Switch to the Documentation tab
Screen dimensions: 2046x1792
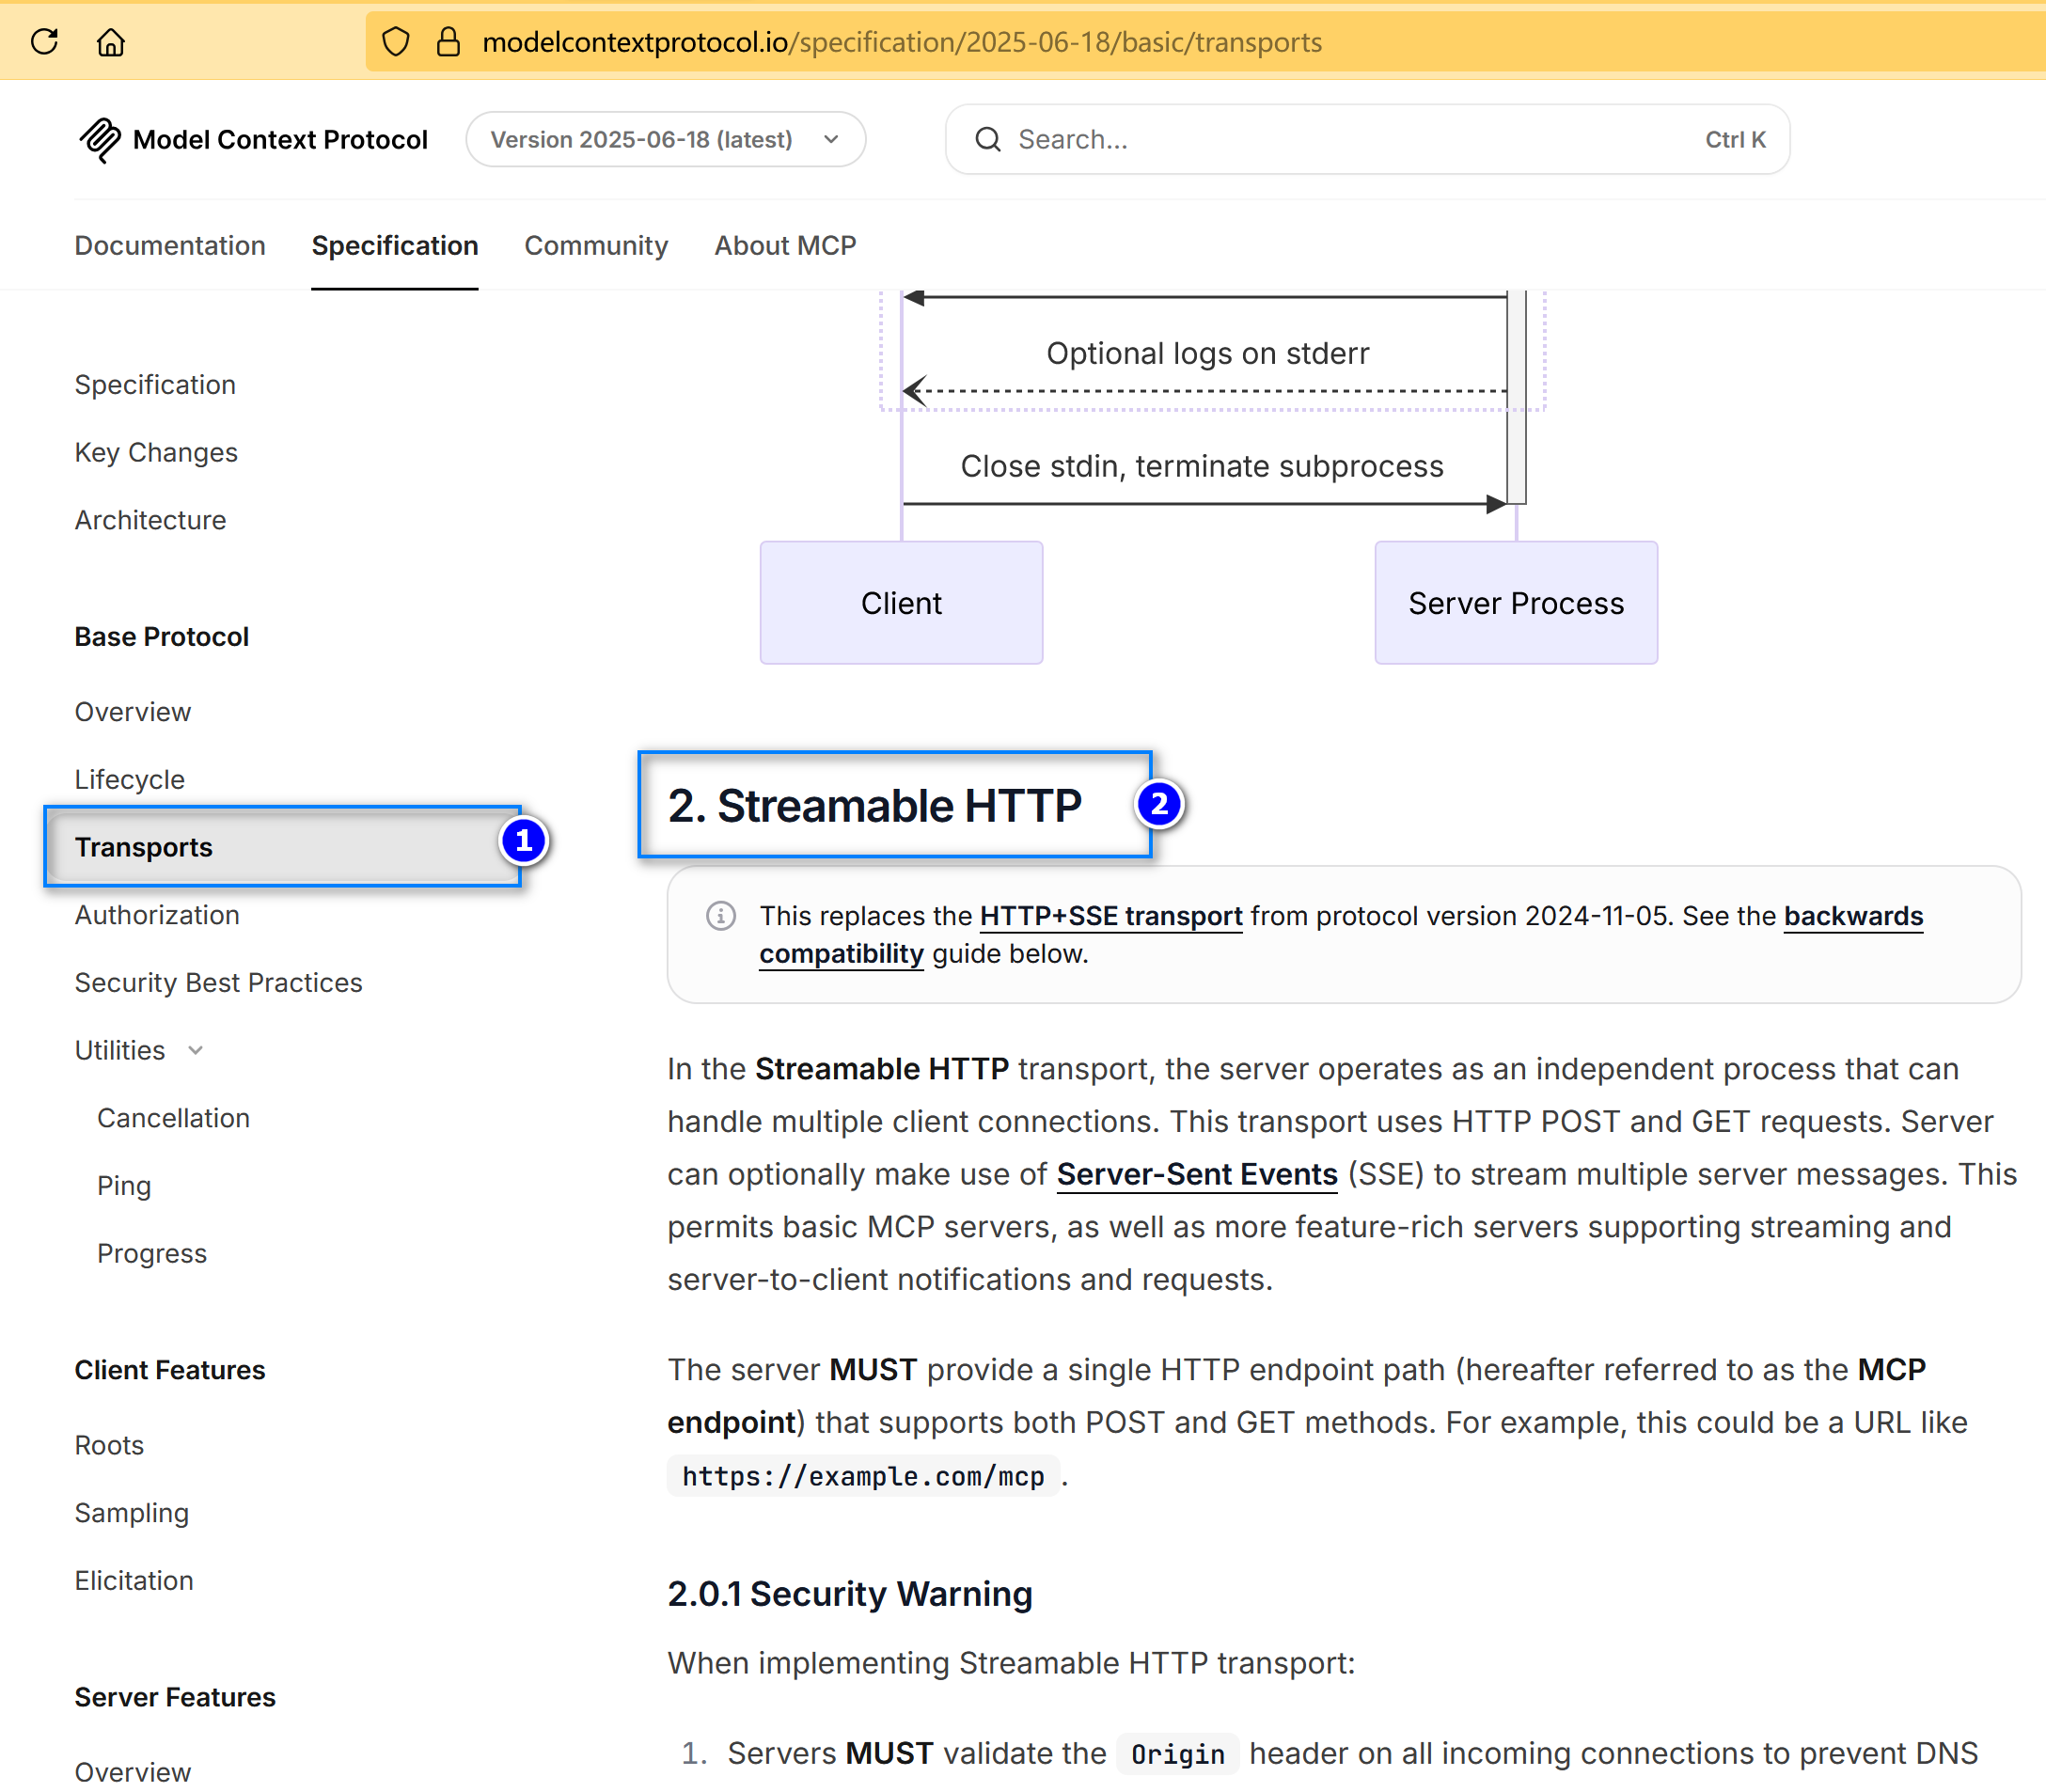point(170,245)
